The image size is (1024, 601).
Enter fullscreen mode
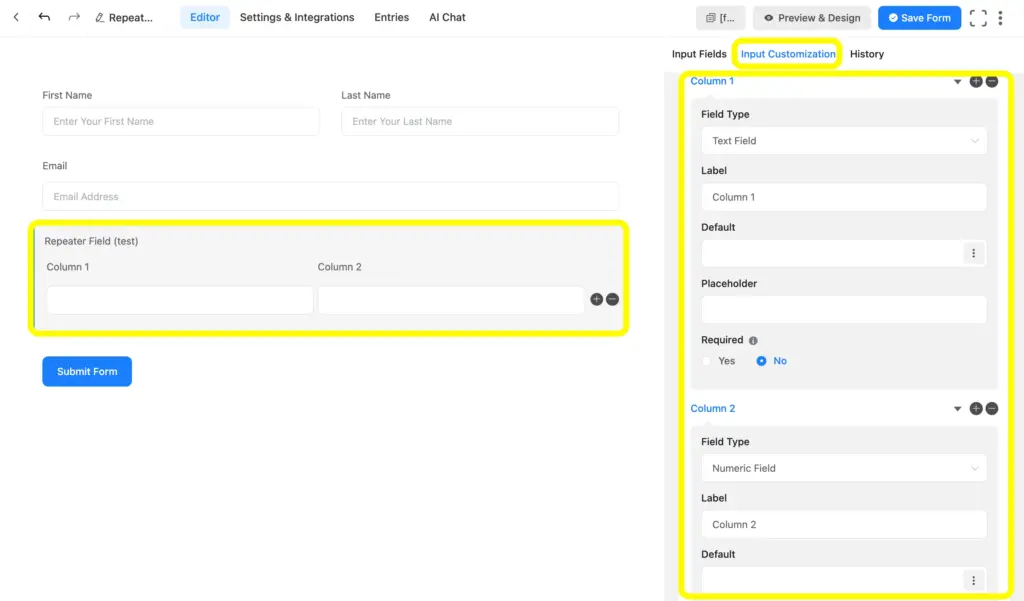pyautogui.click(x=978, y=18)
